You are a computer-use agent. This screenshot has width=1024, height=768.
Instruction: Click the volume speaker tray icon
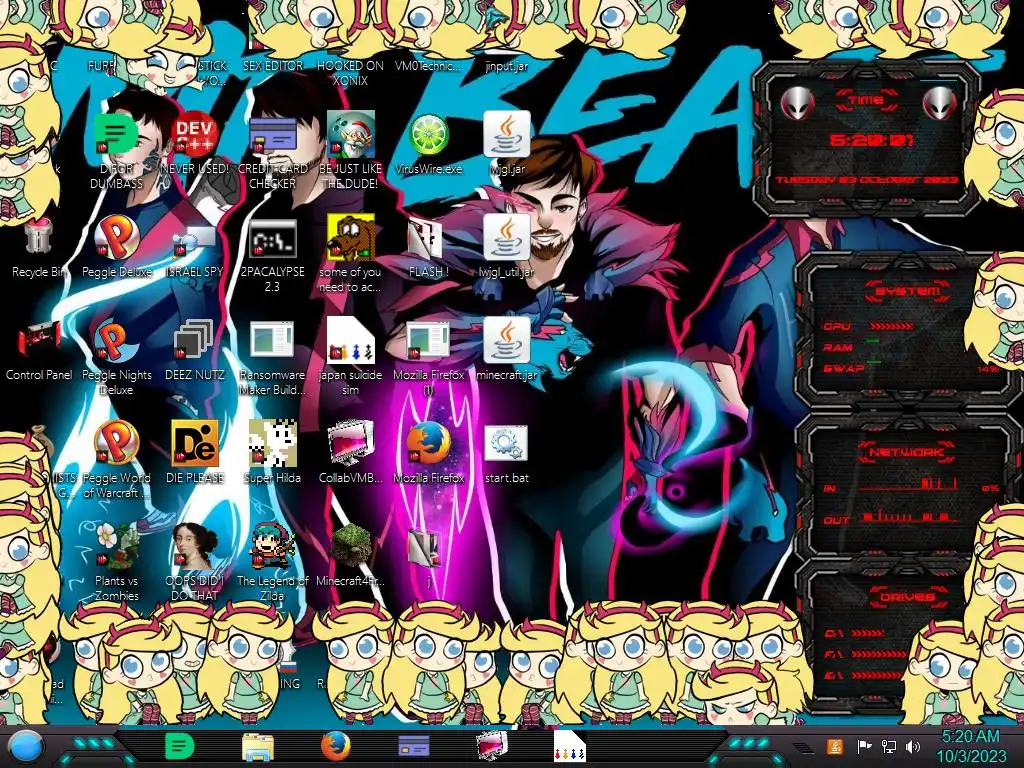(913, 746)
